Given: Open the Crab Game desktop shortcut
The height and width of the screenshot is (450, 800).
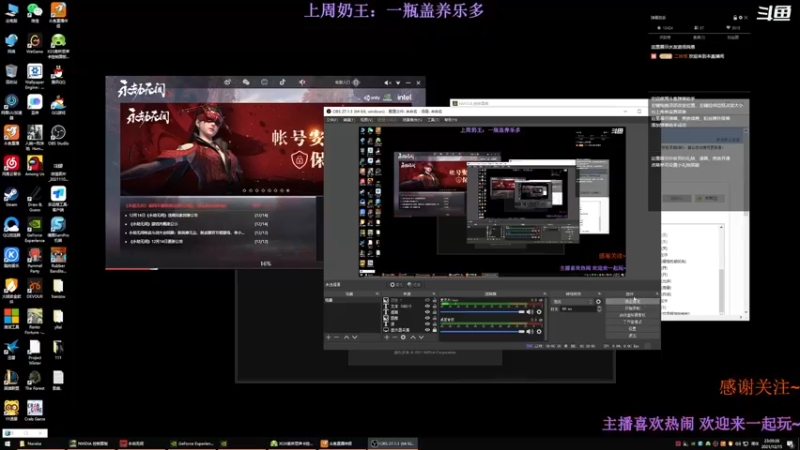Looking at the screenshot, I should coord(35,411).
